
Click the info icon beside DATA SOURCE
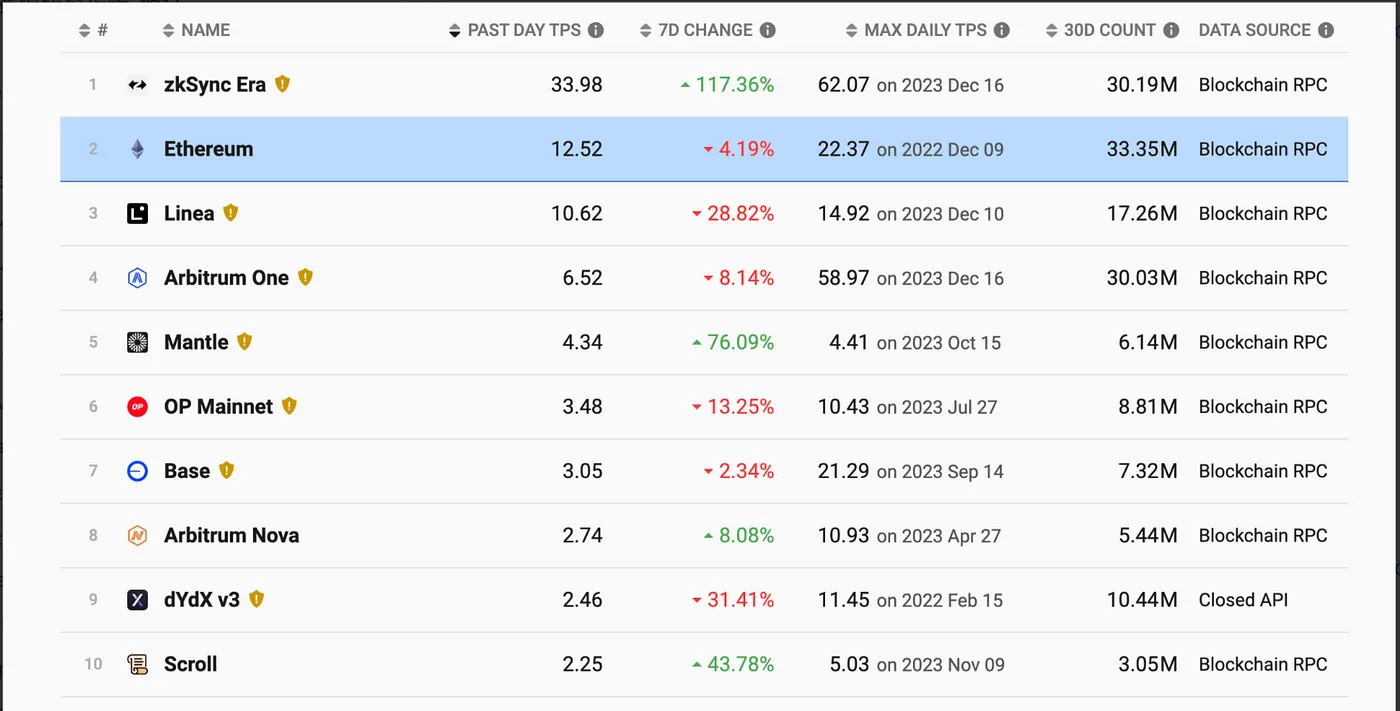click(1326, 30)
